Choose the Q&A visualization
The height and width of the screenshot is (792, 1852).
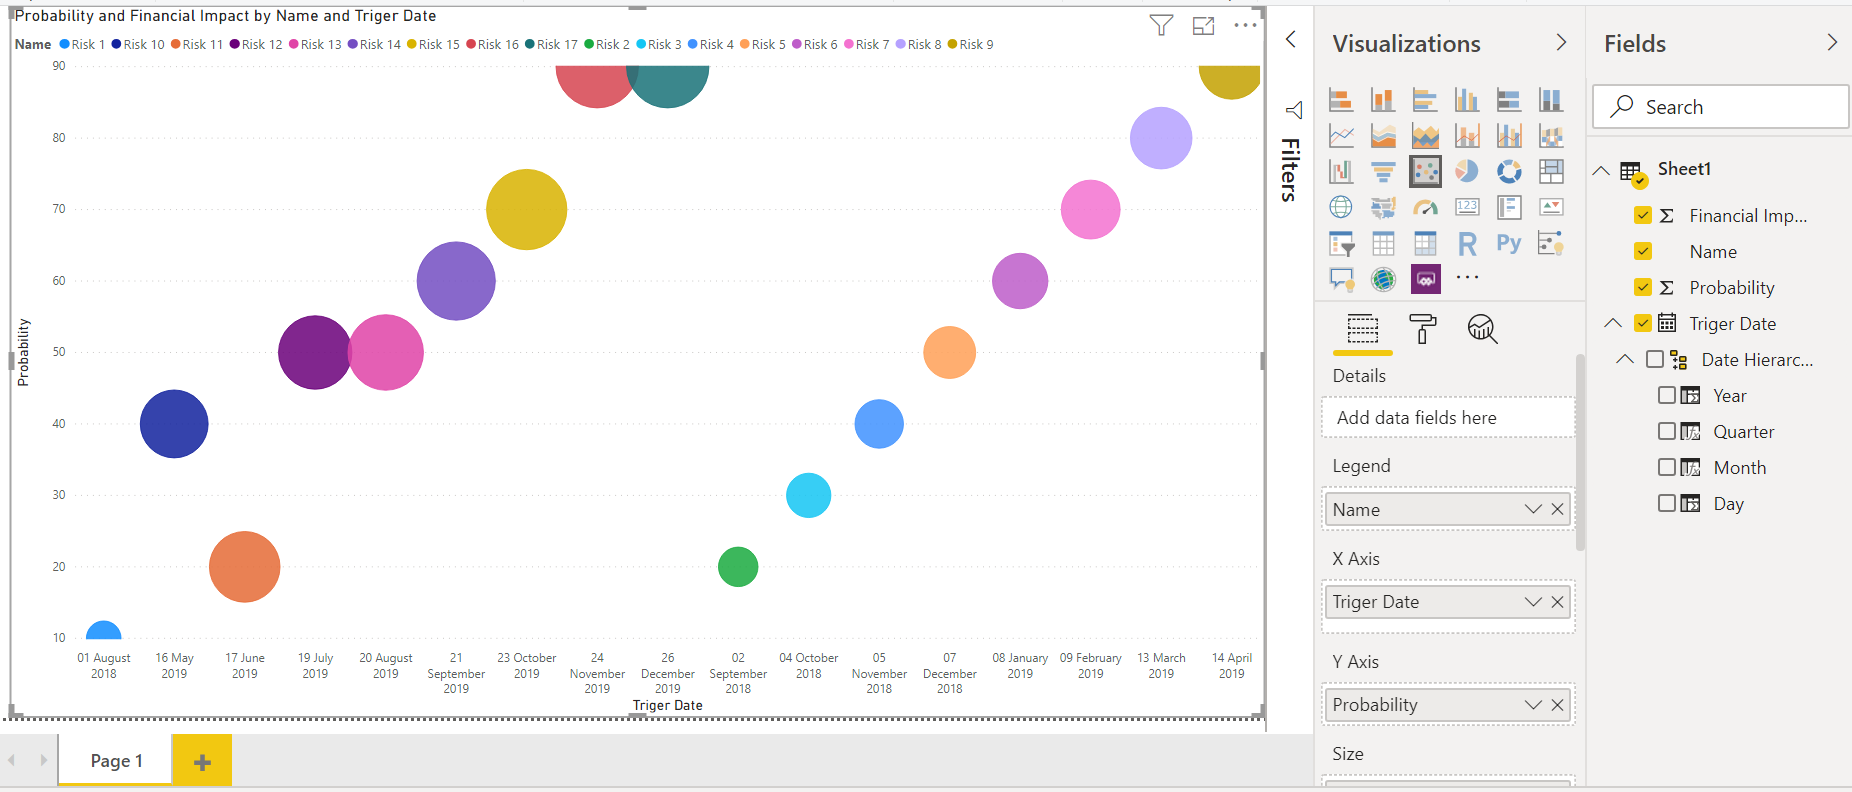coord(1341,279)
